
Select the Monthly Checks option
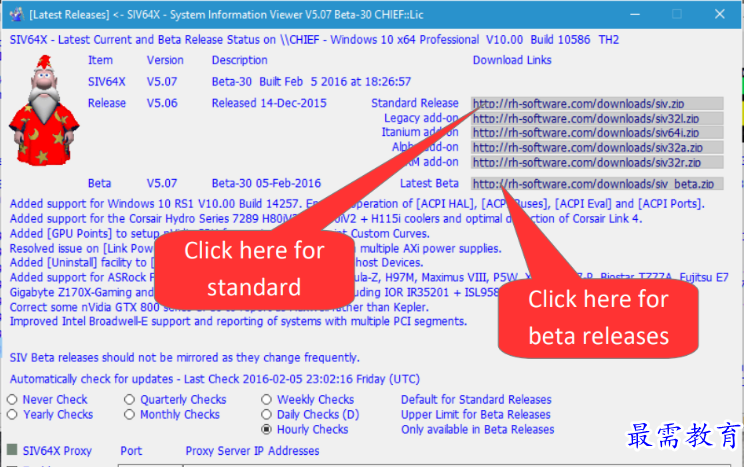[x=129, y=414]
